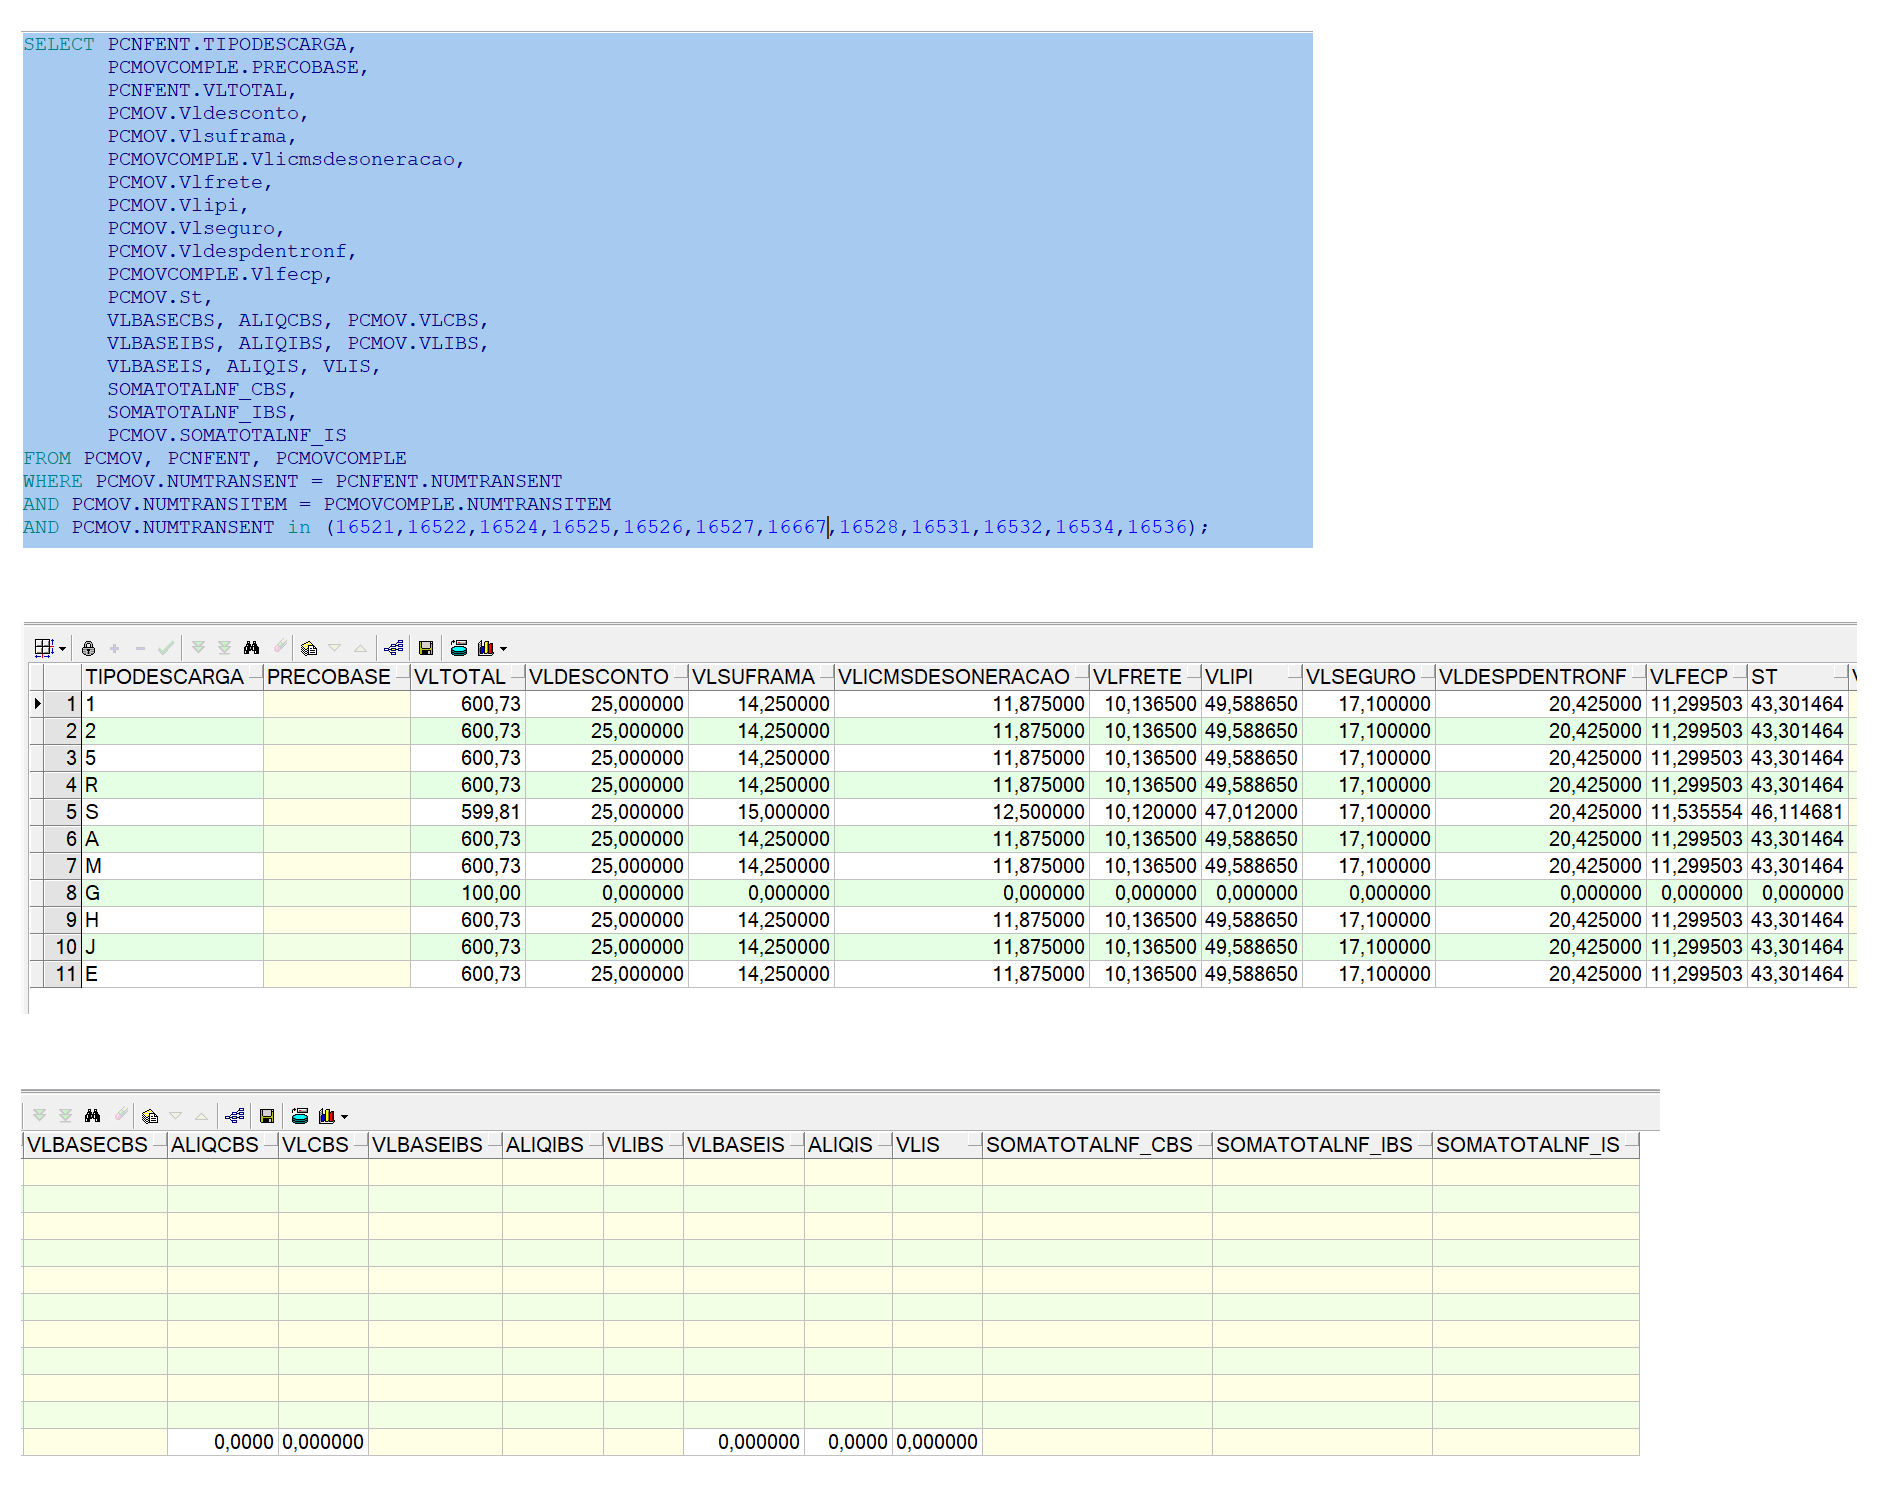Click tree-diagram icon above VLBASECBS grid
Viewport: 1887px width, 1490px height.
235,1116
